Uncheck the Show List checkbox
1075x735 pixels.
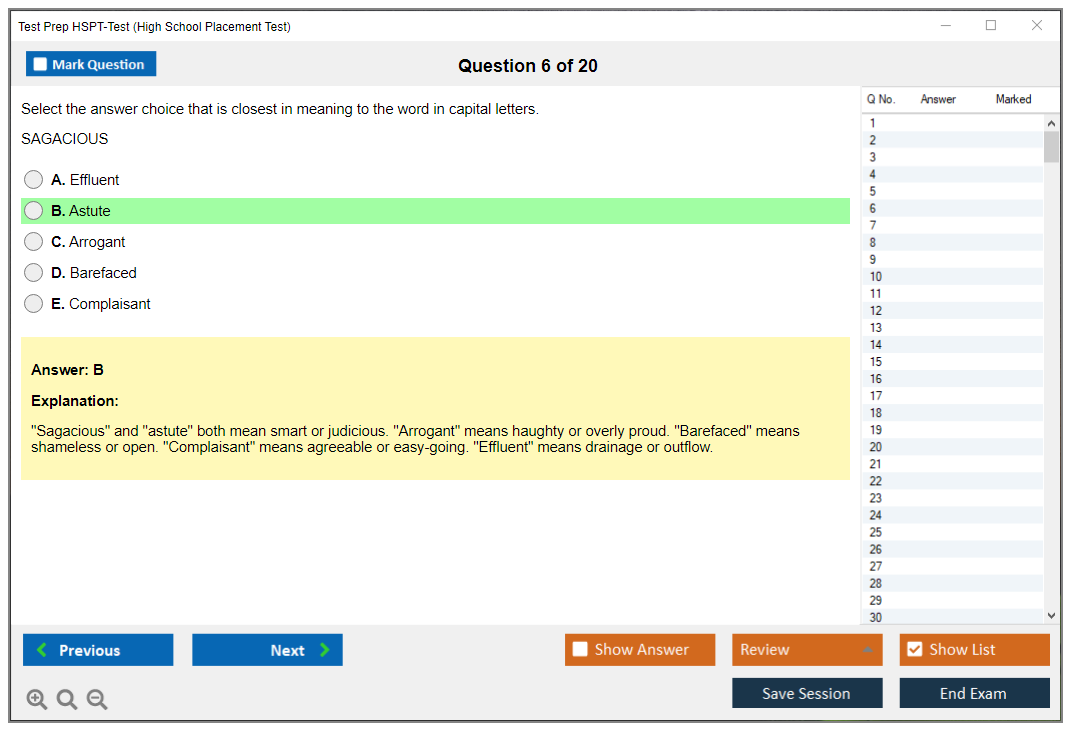pyautogui.click(x=914, y=650)
